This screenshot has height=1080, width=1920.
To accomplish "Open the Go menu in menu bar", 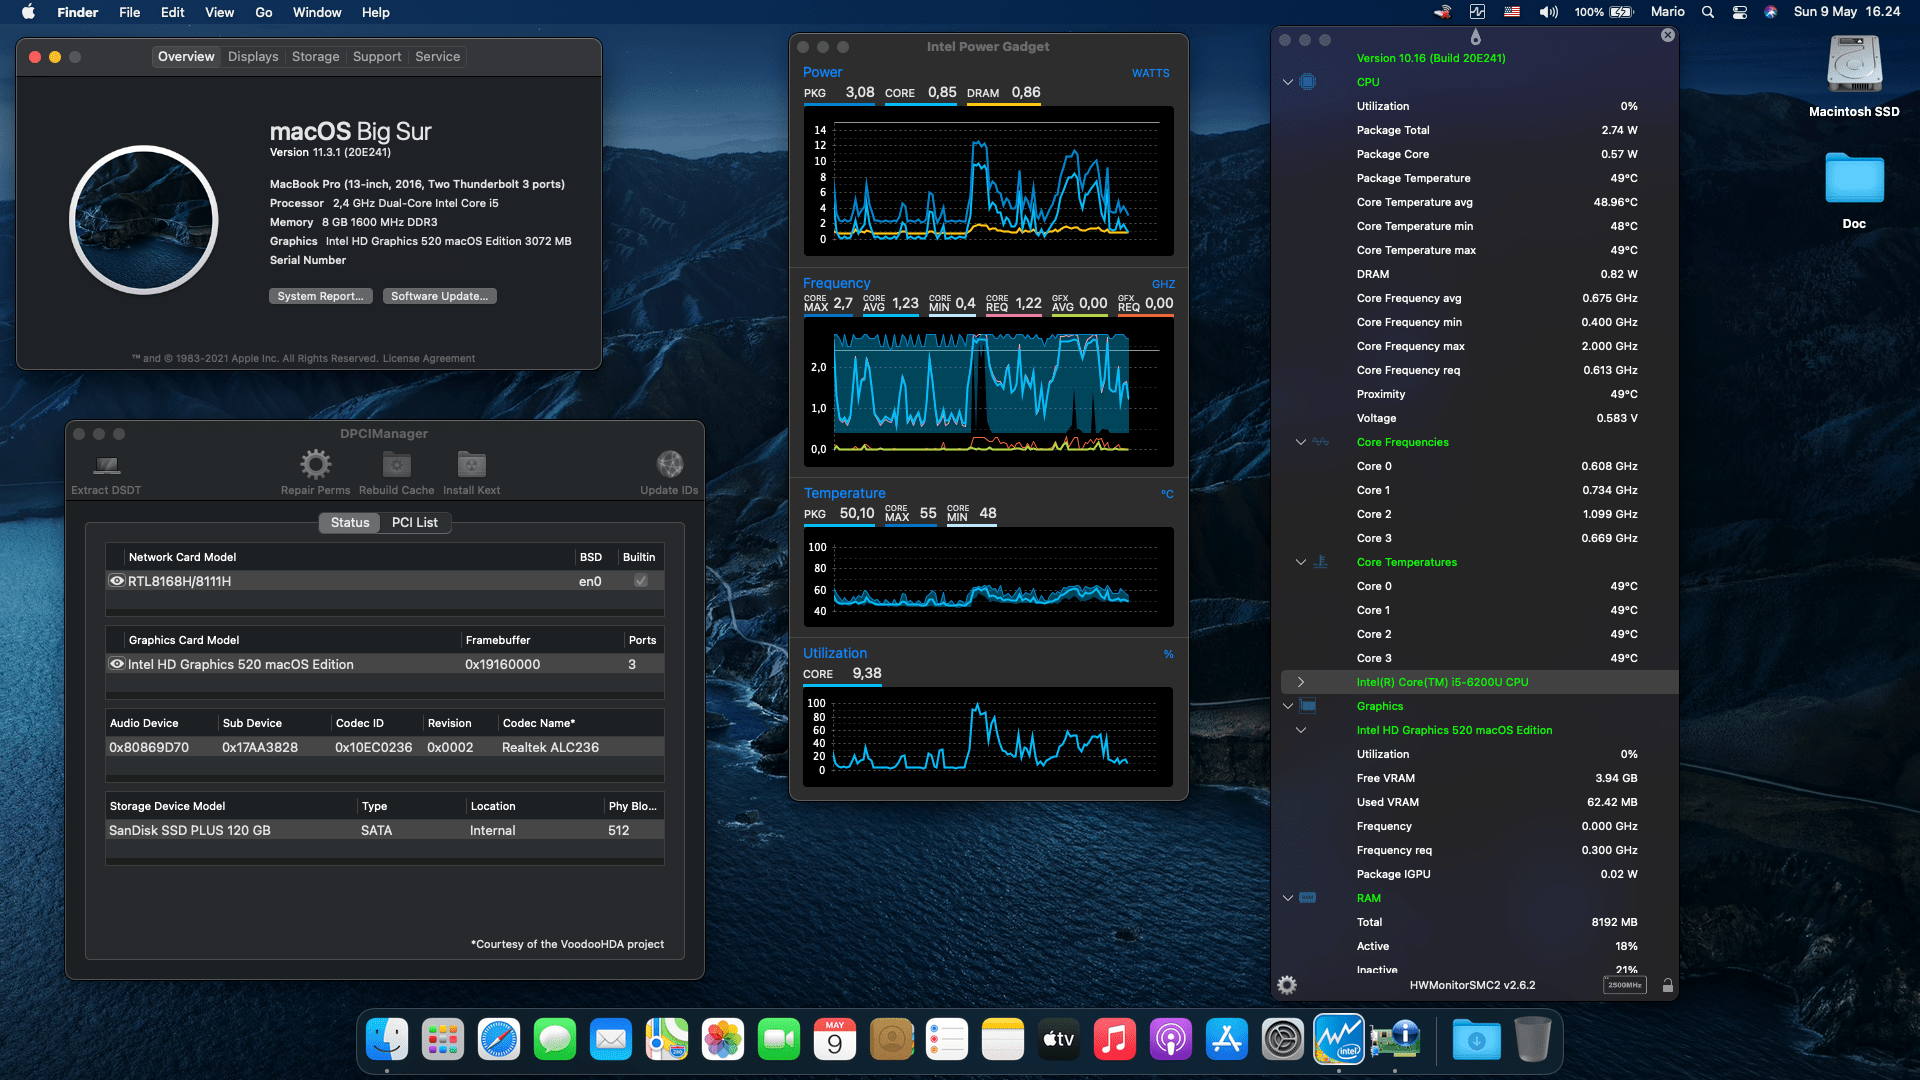I will click(264, 12).
